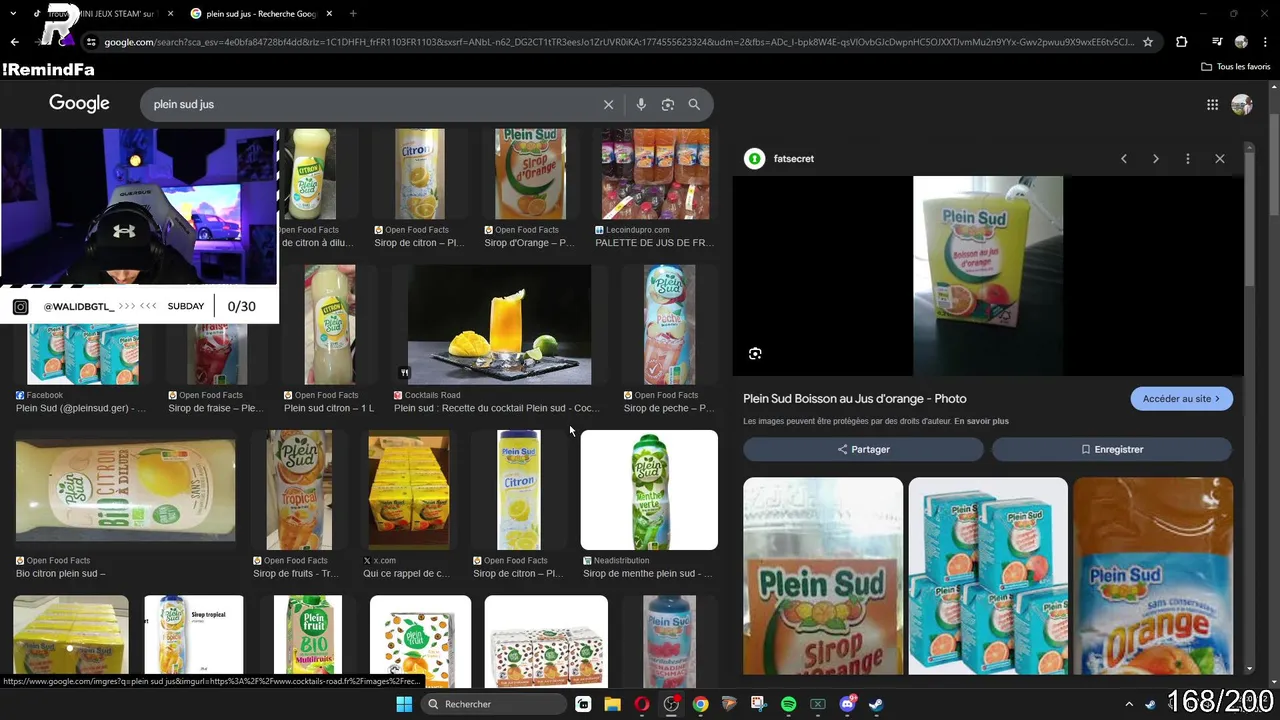Image resolution: width=1280 pixels, height=720 pixels.
Task: Click the Partager button
Action: tap(863, 449)
